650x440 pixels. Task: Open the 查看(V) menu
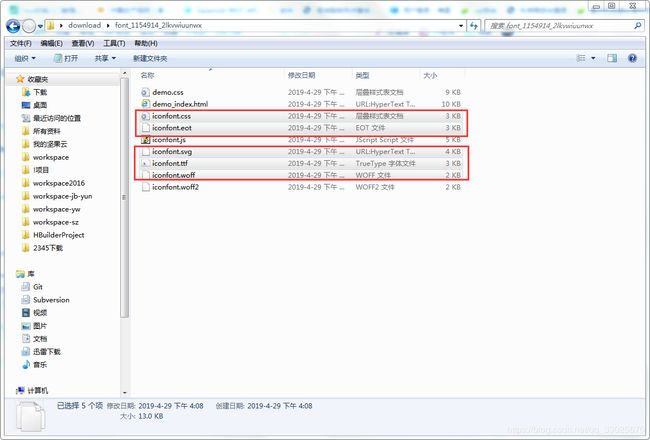pyautogui.click(x=83, y=43)
